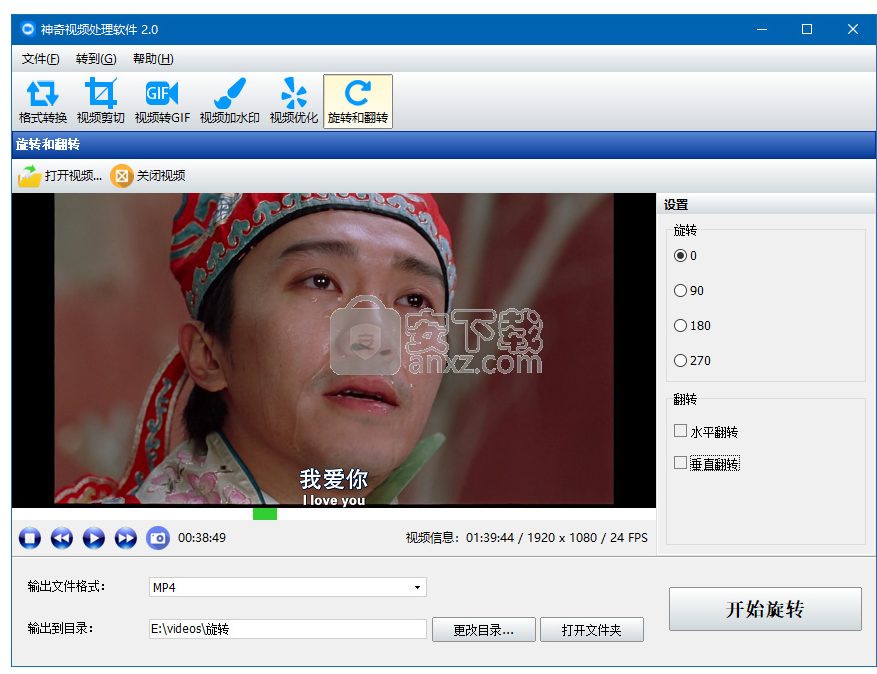The width and height of the screenshot is (877, 674).
Task: Click the 关闭视频 close video button
Action: tap(148, 176)
